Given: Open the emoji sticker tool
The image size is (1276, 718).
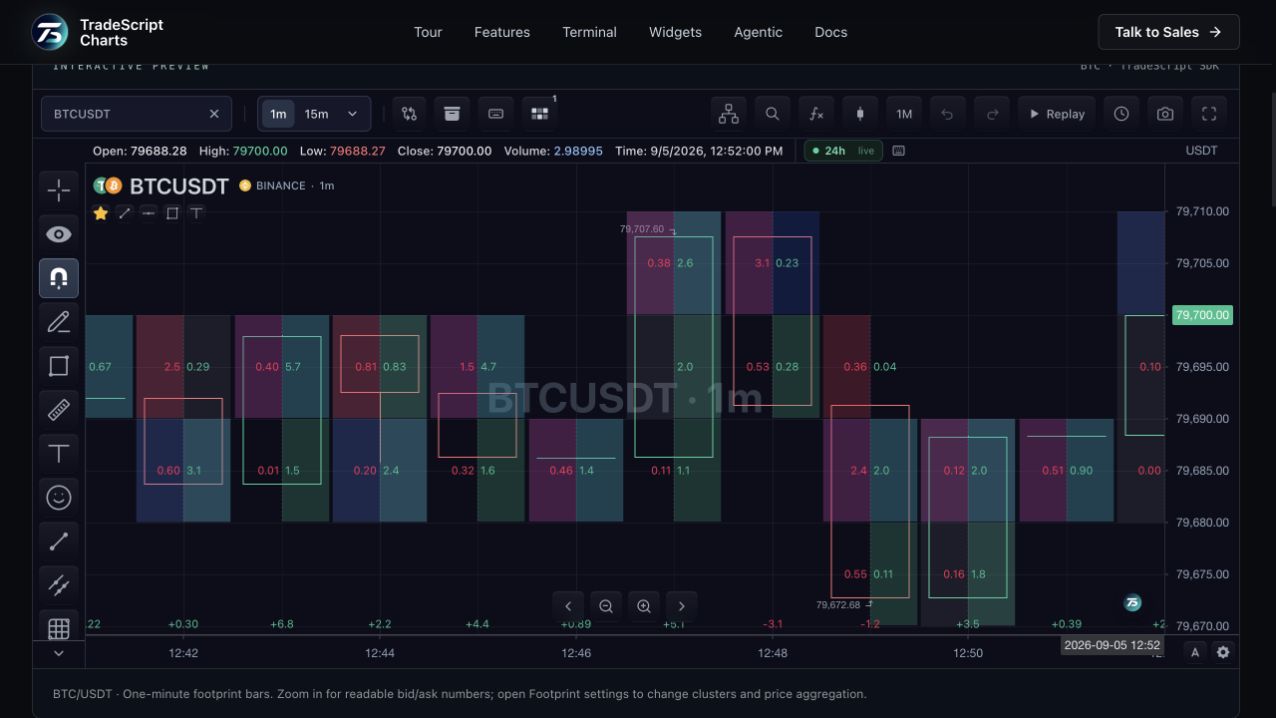Looking at the screenshot, I should (x=59, y=497).
